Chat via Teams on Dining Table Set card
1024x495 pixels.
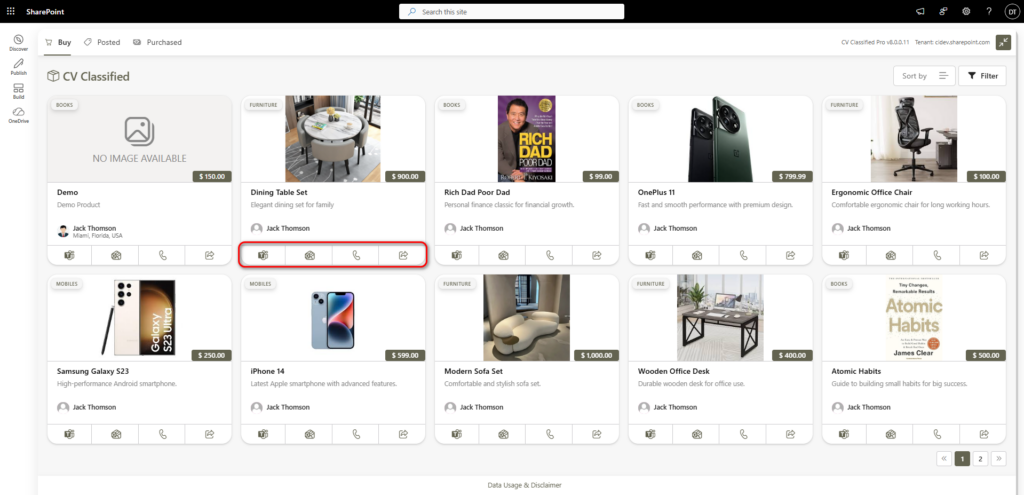[x=263, y=255]
